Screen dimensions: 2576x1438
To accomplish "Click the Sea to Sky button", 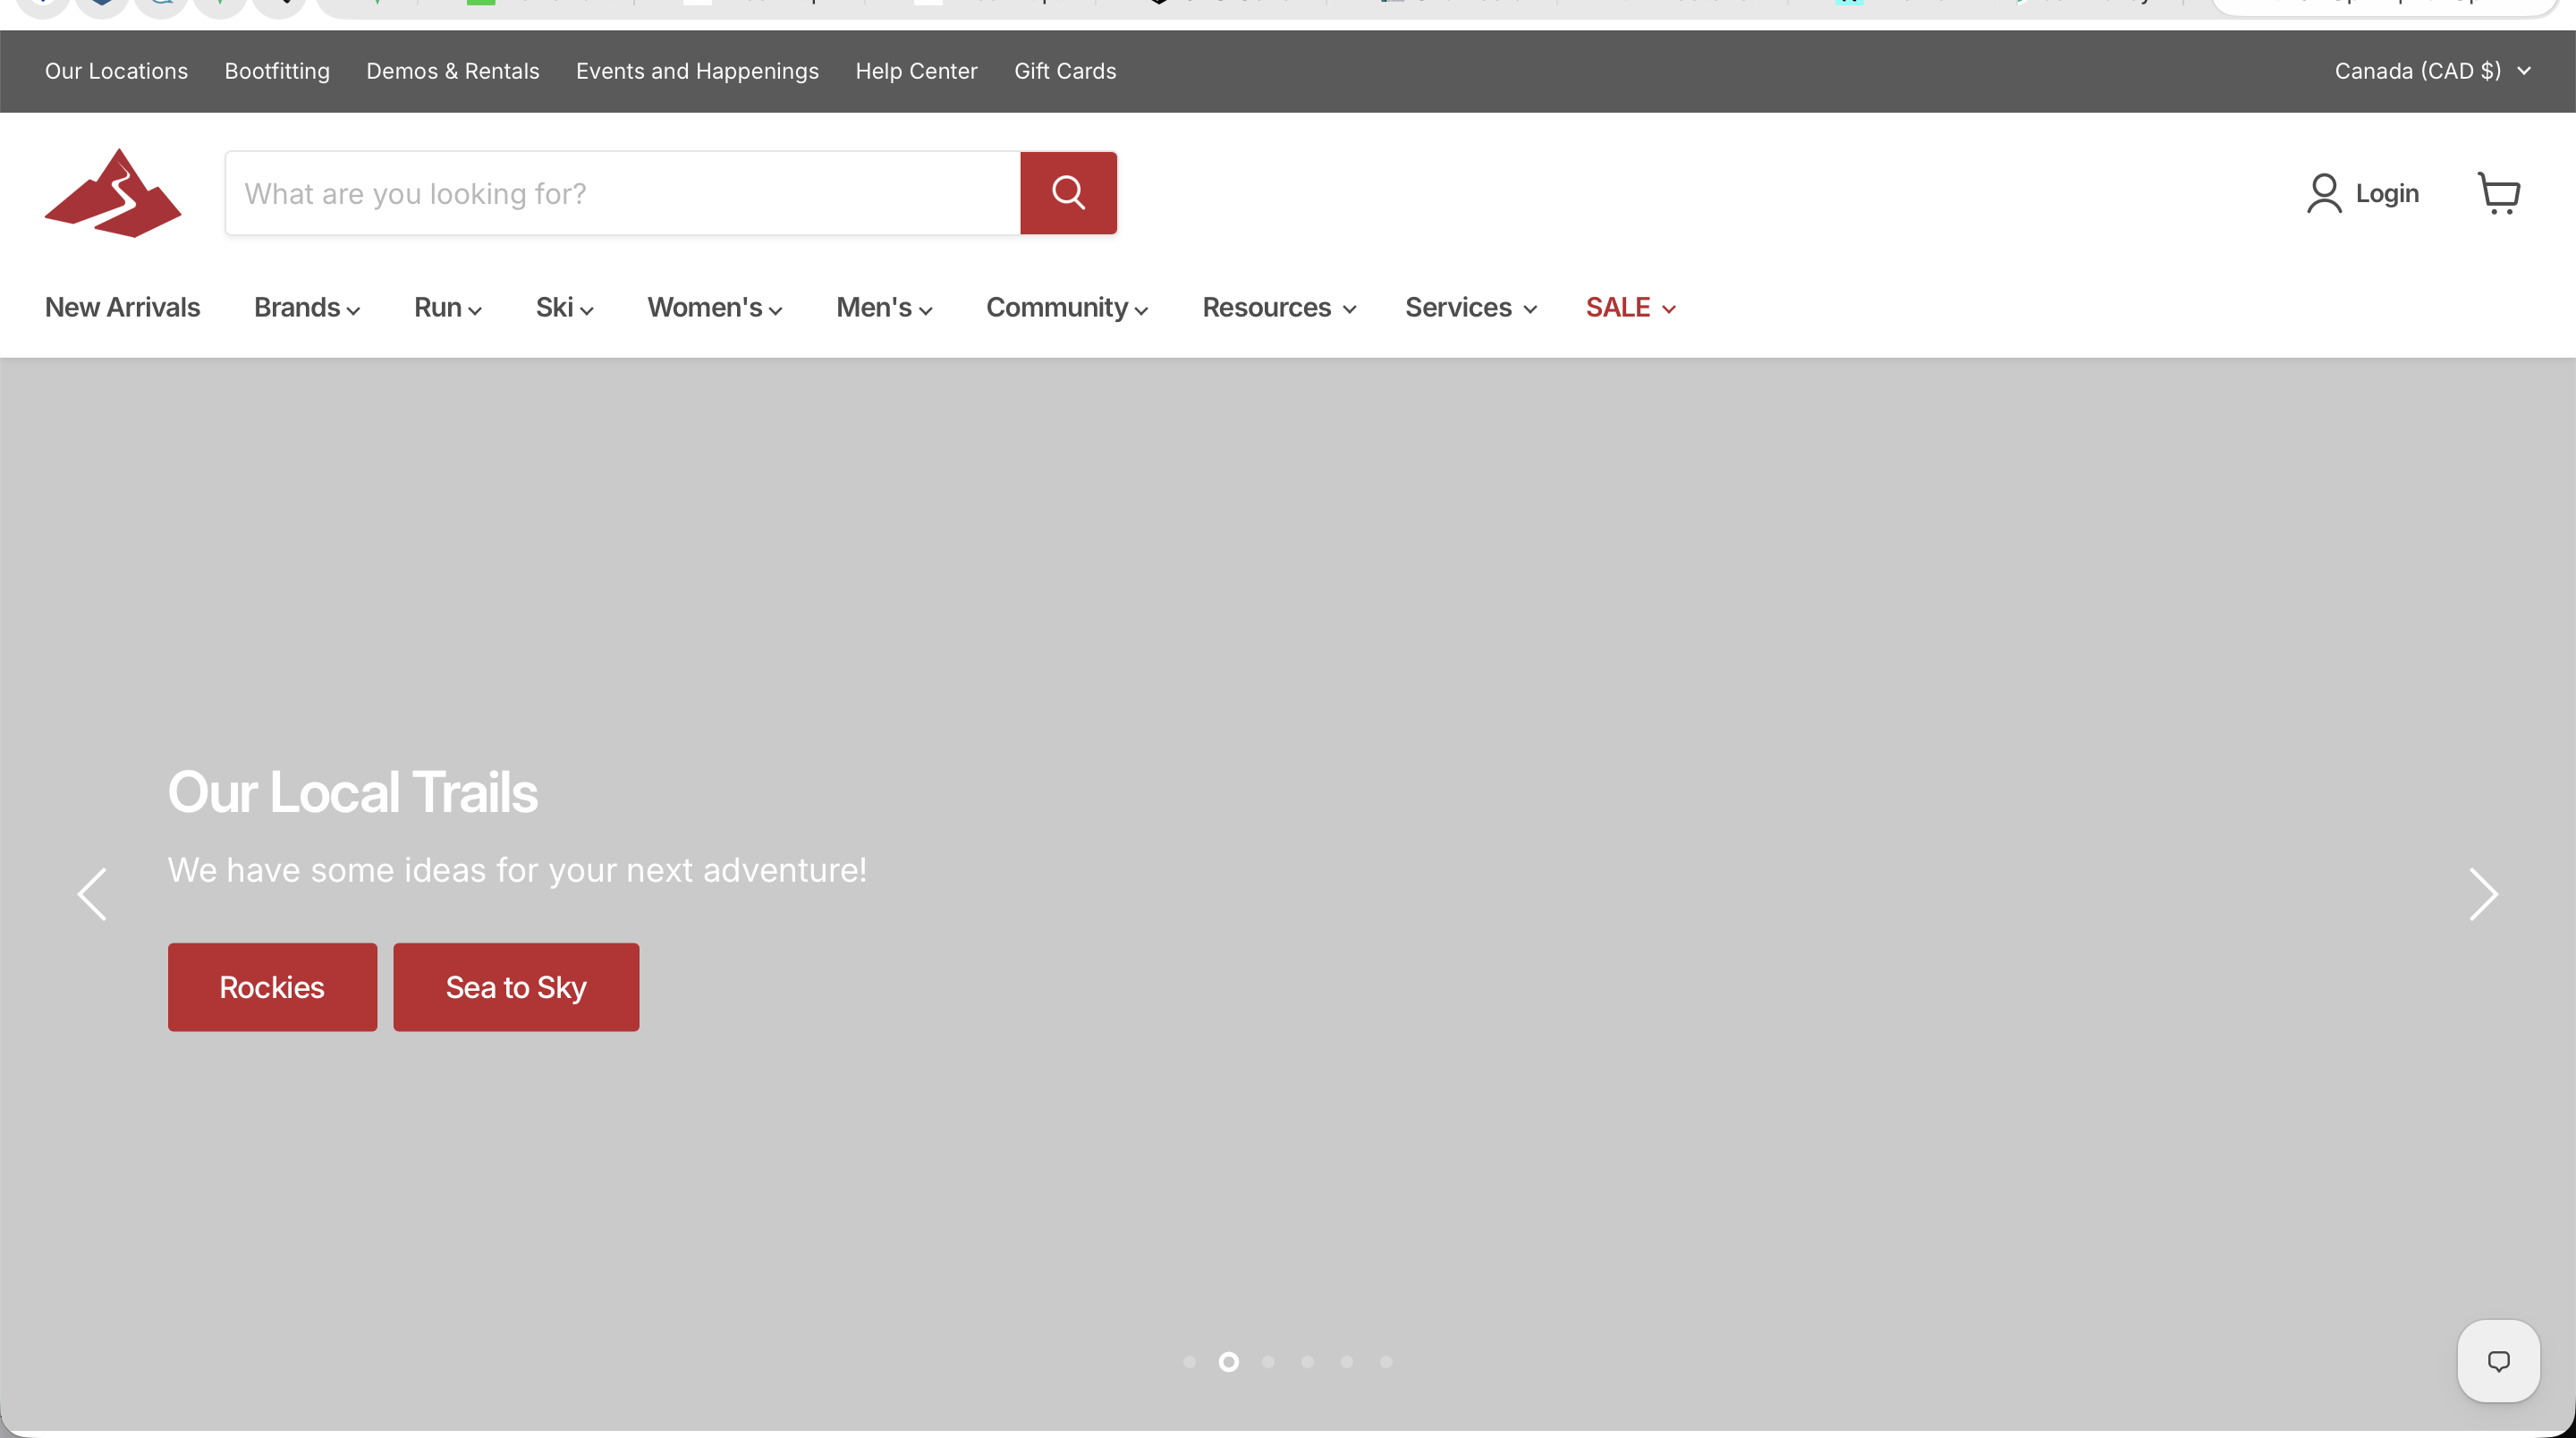I will 516,987.
